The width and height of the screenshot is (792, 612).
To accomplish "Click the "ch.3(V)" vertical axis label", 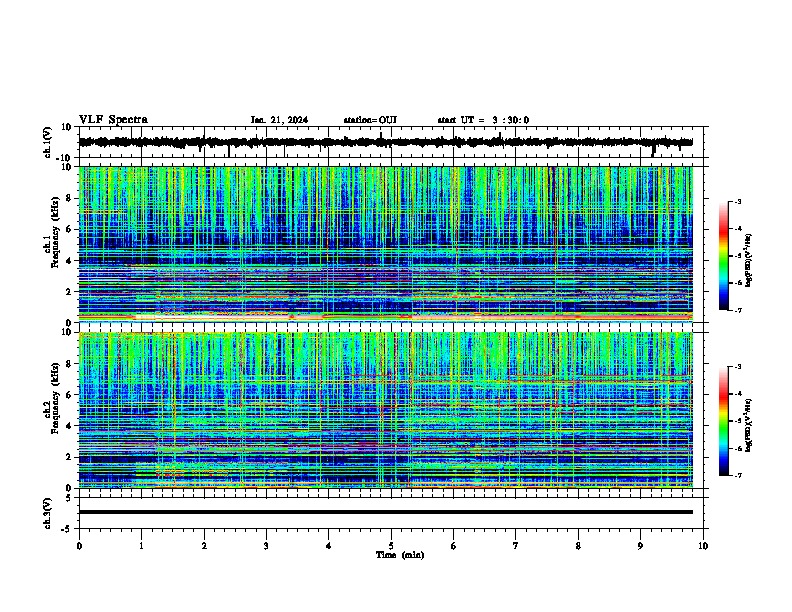I will pyautogui.click(x=48, y=513).
